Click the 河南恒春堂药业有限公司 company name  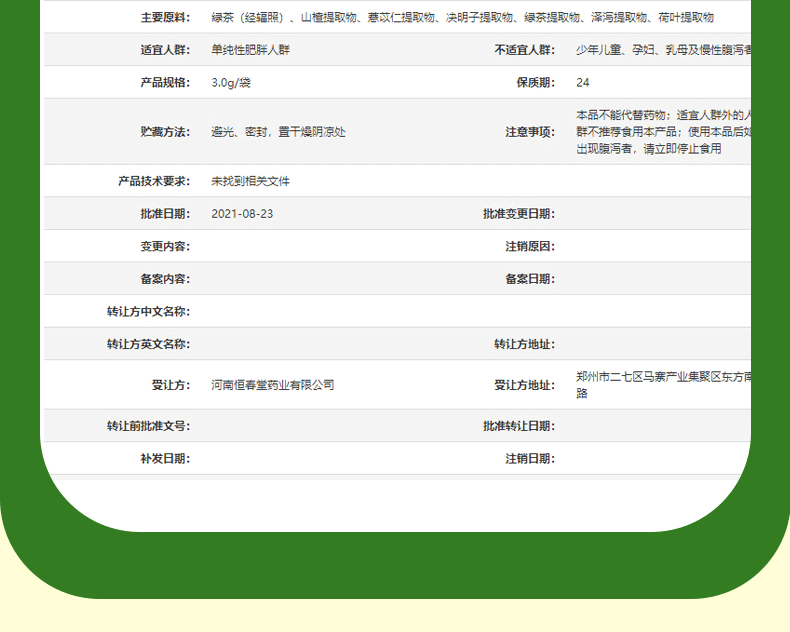(273, 385)
